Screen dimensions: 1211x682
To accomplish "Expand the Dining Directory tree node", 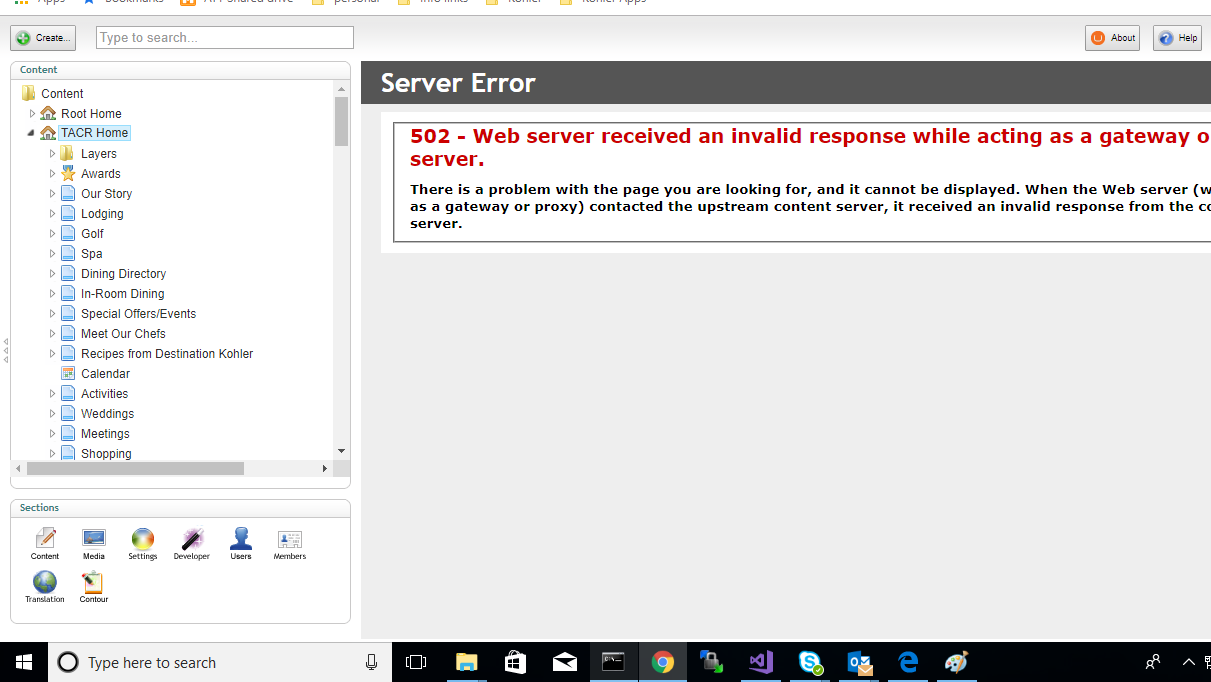I will click(x=52, y=273).
